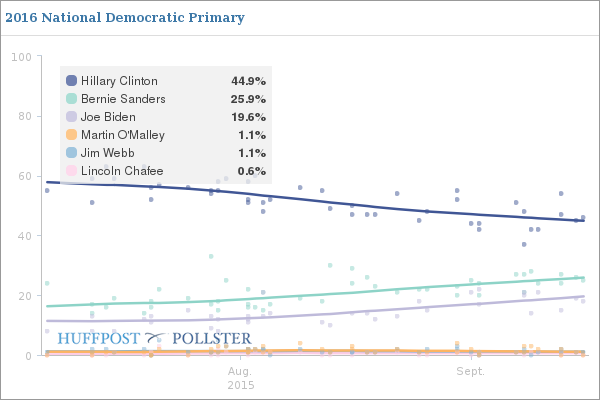Select the Joe Biden legend name
This screenshot has width=600, height=400.
[x=107, y=117]
